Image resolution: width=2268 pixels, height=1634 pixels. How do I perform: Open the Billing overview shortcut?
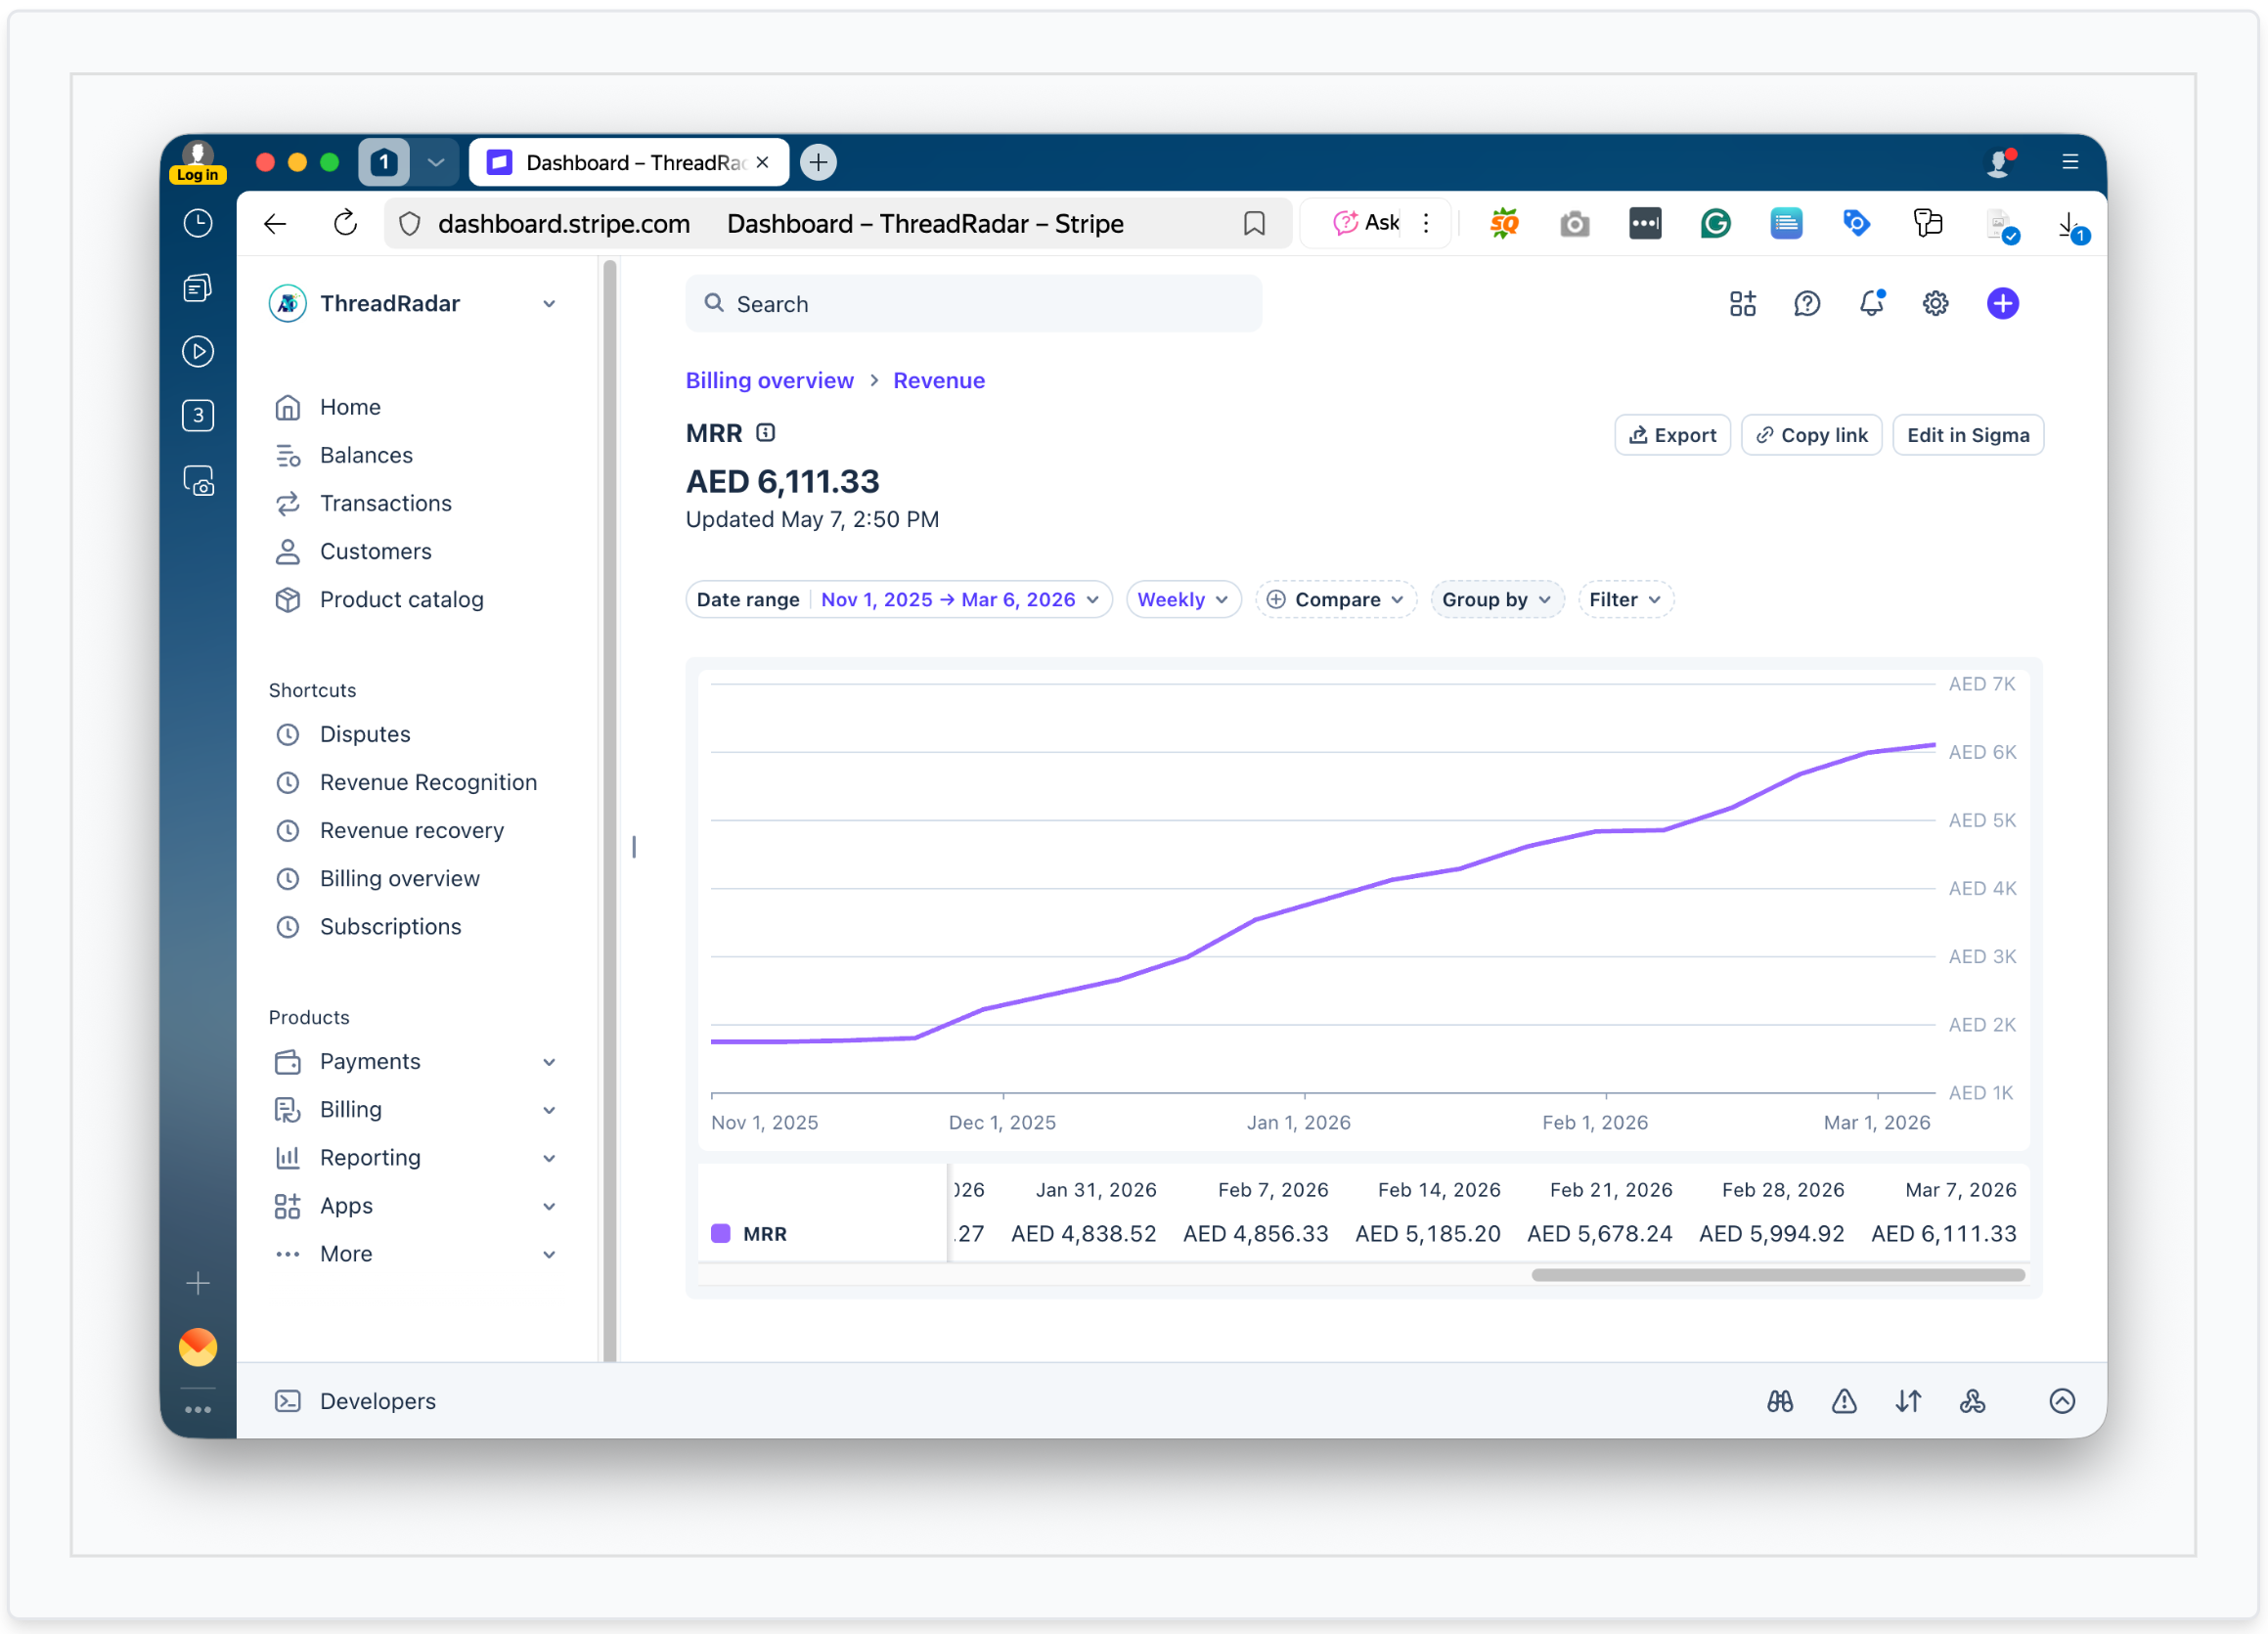399,878
